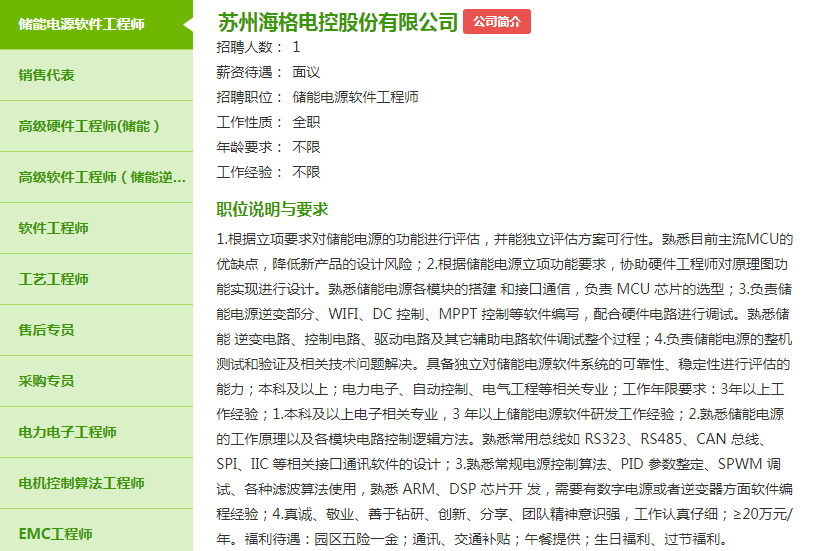Click the 招聘职位 value in the details
The width and height of the screenshot is (830, 551).
pyautogui.click(x=355, y=97)
